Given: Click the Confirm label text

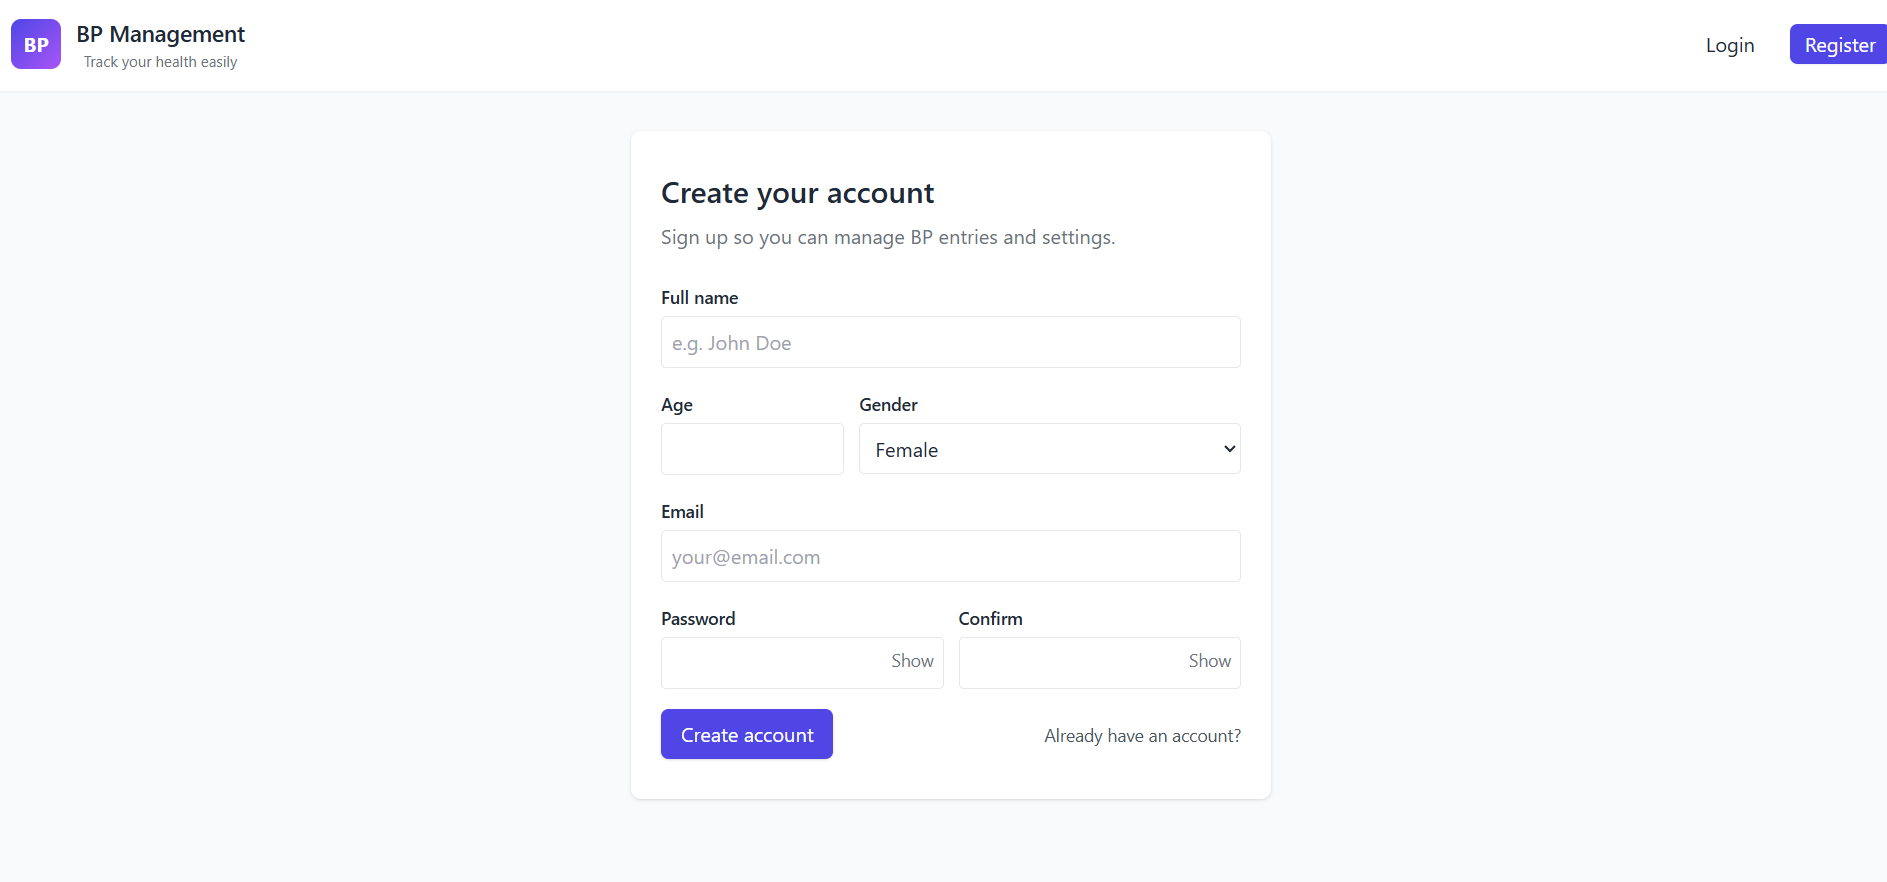Looking at the screenshot, I should point(990,619).
